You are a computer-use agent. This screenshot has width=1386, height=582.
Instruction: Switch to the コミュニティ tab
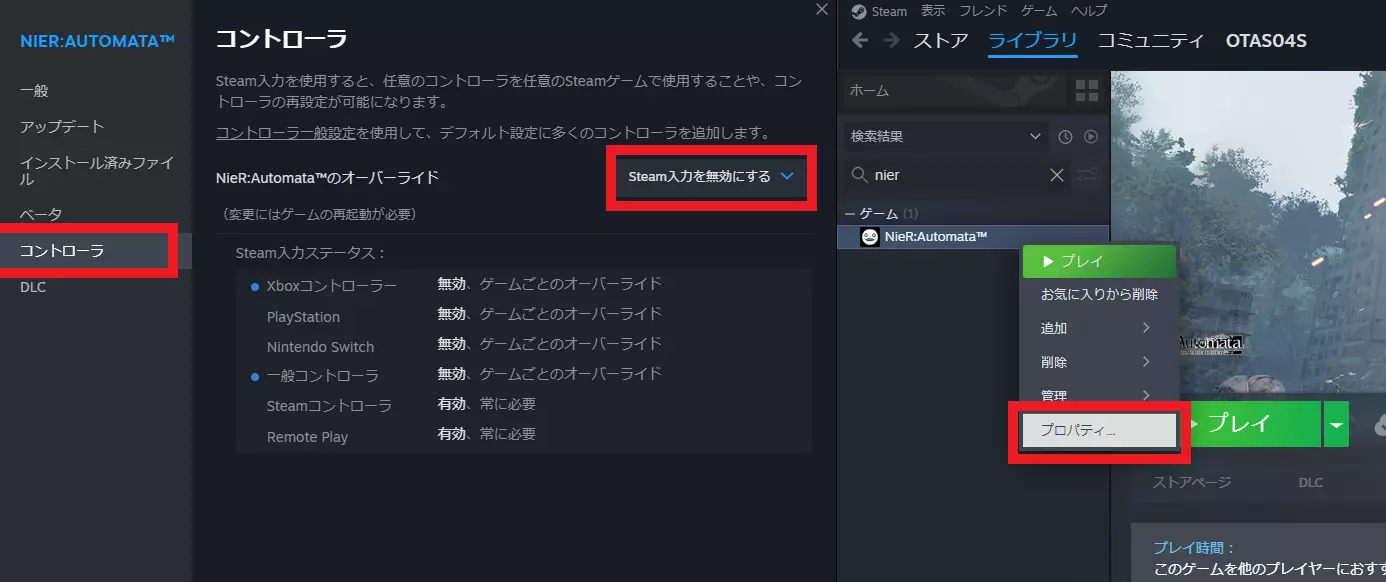1151,41
